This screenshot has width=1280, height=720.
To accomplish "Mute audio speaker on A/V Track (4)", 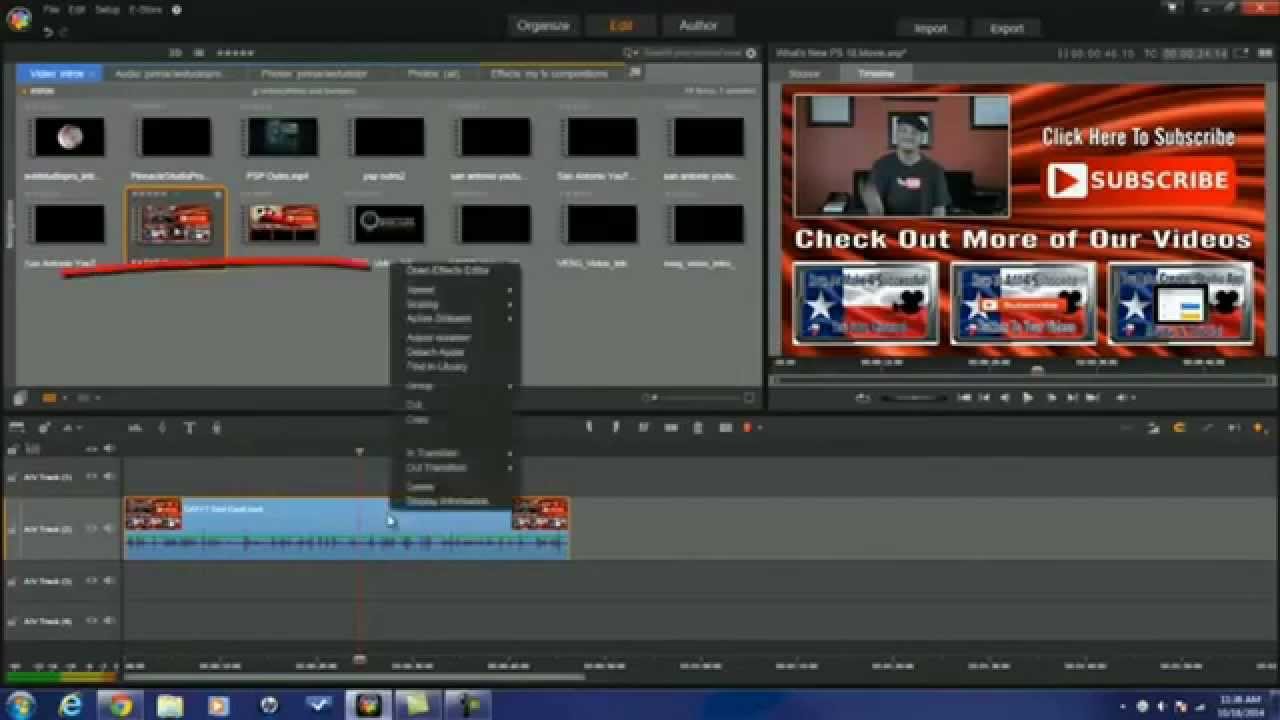I will click(x=109, y=621).
